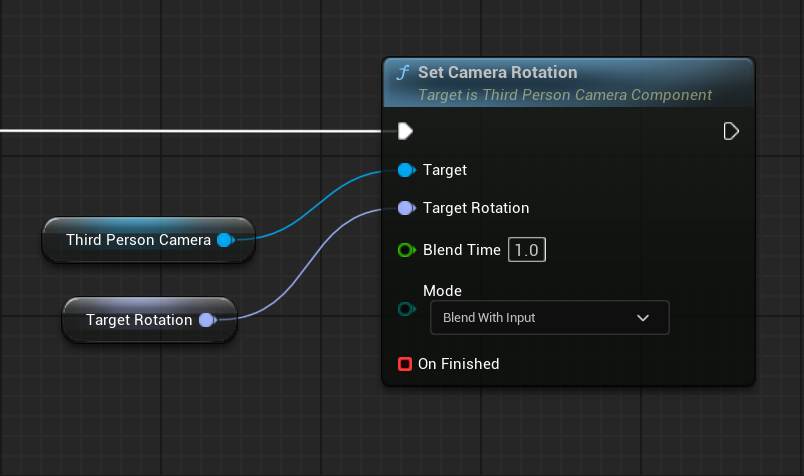
Task: Click the green Blend Time pin
Action: click(x=406, y=250)
